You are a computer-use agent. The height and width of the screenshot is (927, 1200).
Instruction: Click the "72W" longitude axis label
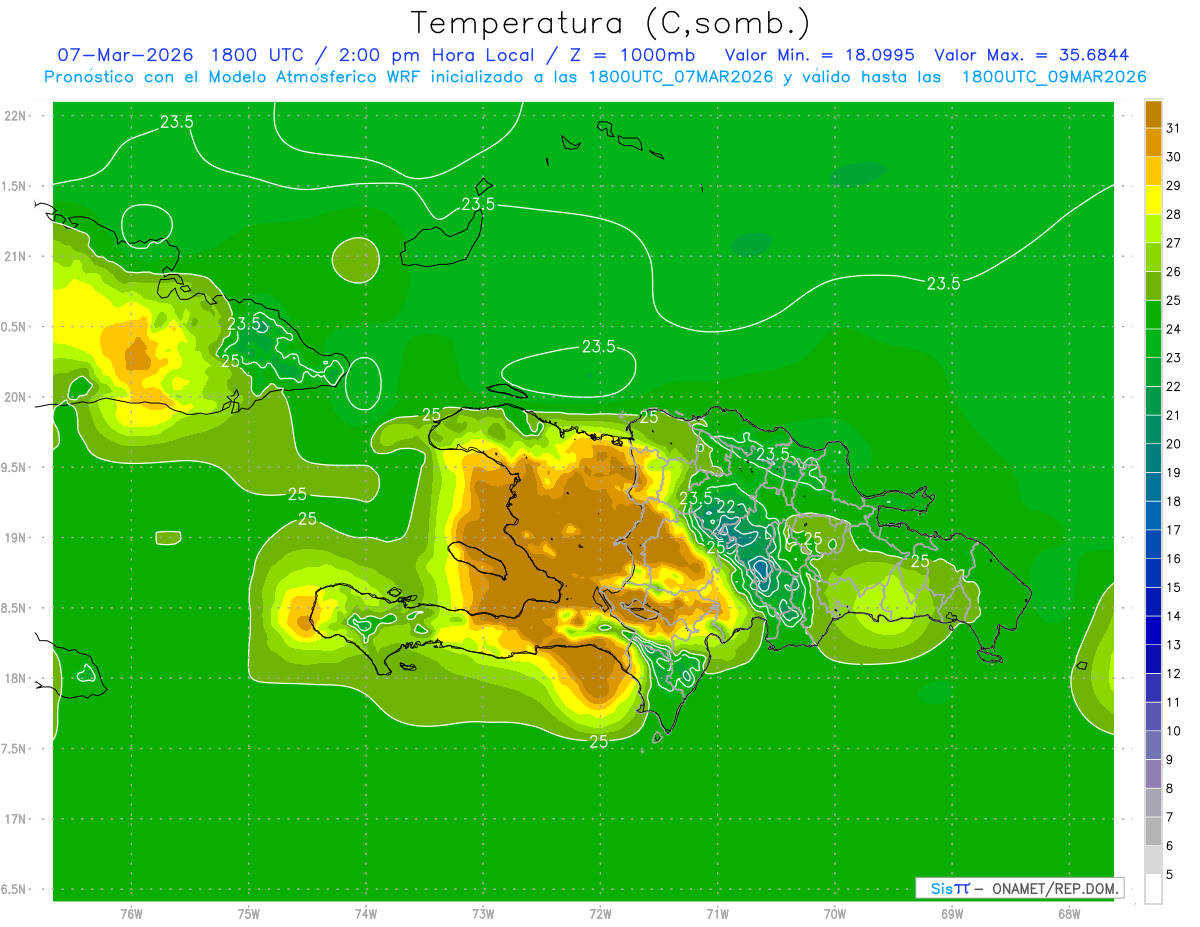point(600,914)
